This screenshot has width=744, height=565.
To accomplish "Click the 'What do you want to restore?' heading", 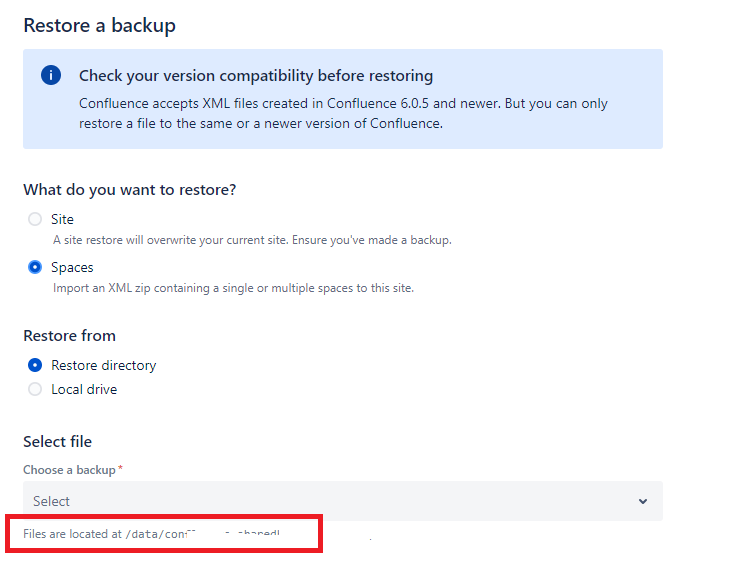I will coord(130,190).
